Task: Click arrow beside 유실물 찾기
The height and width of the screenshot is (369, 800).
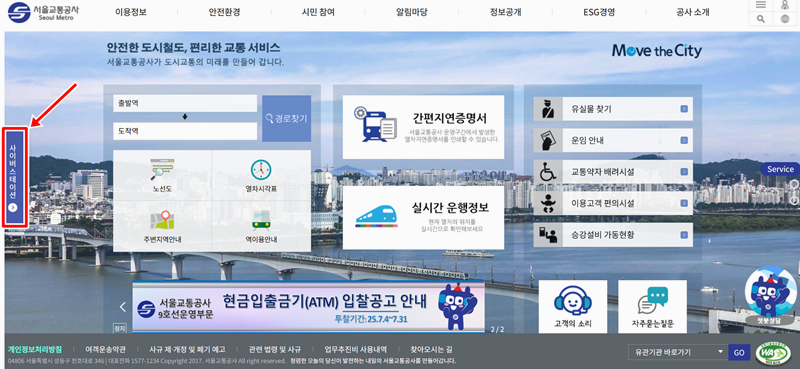Action: [x=684, y=109]
